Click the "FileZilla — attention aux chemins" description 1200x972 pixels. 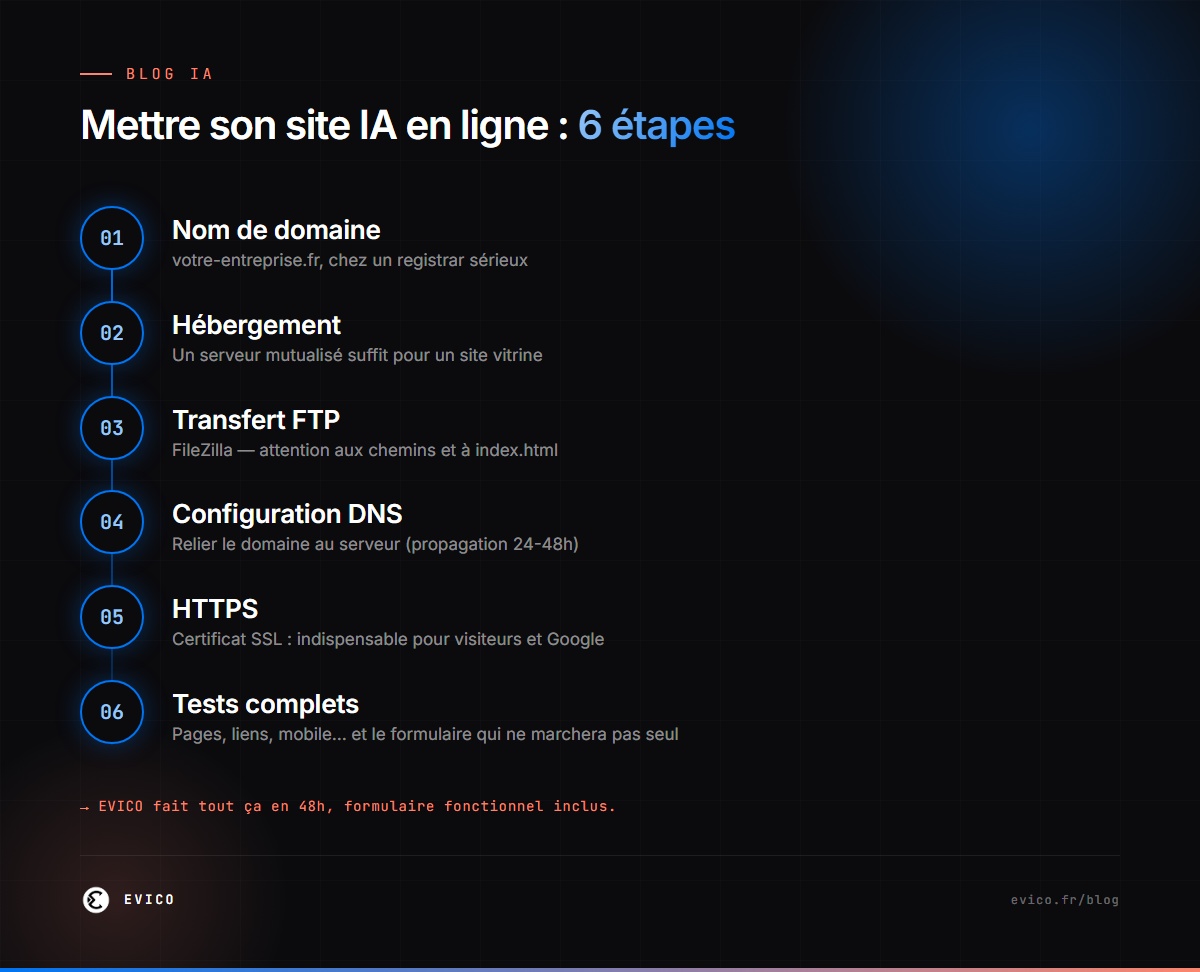coord(365,450)
